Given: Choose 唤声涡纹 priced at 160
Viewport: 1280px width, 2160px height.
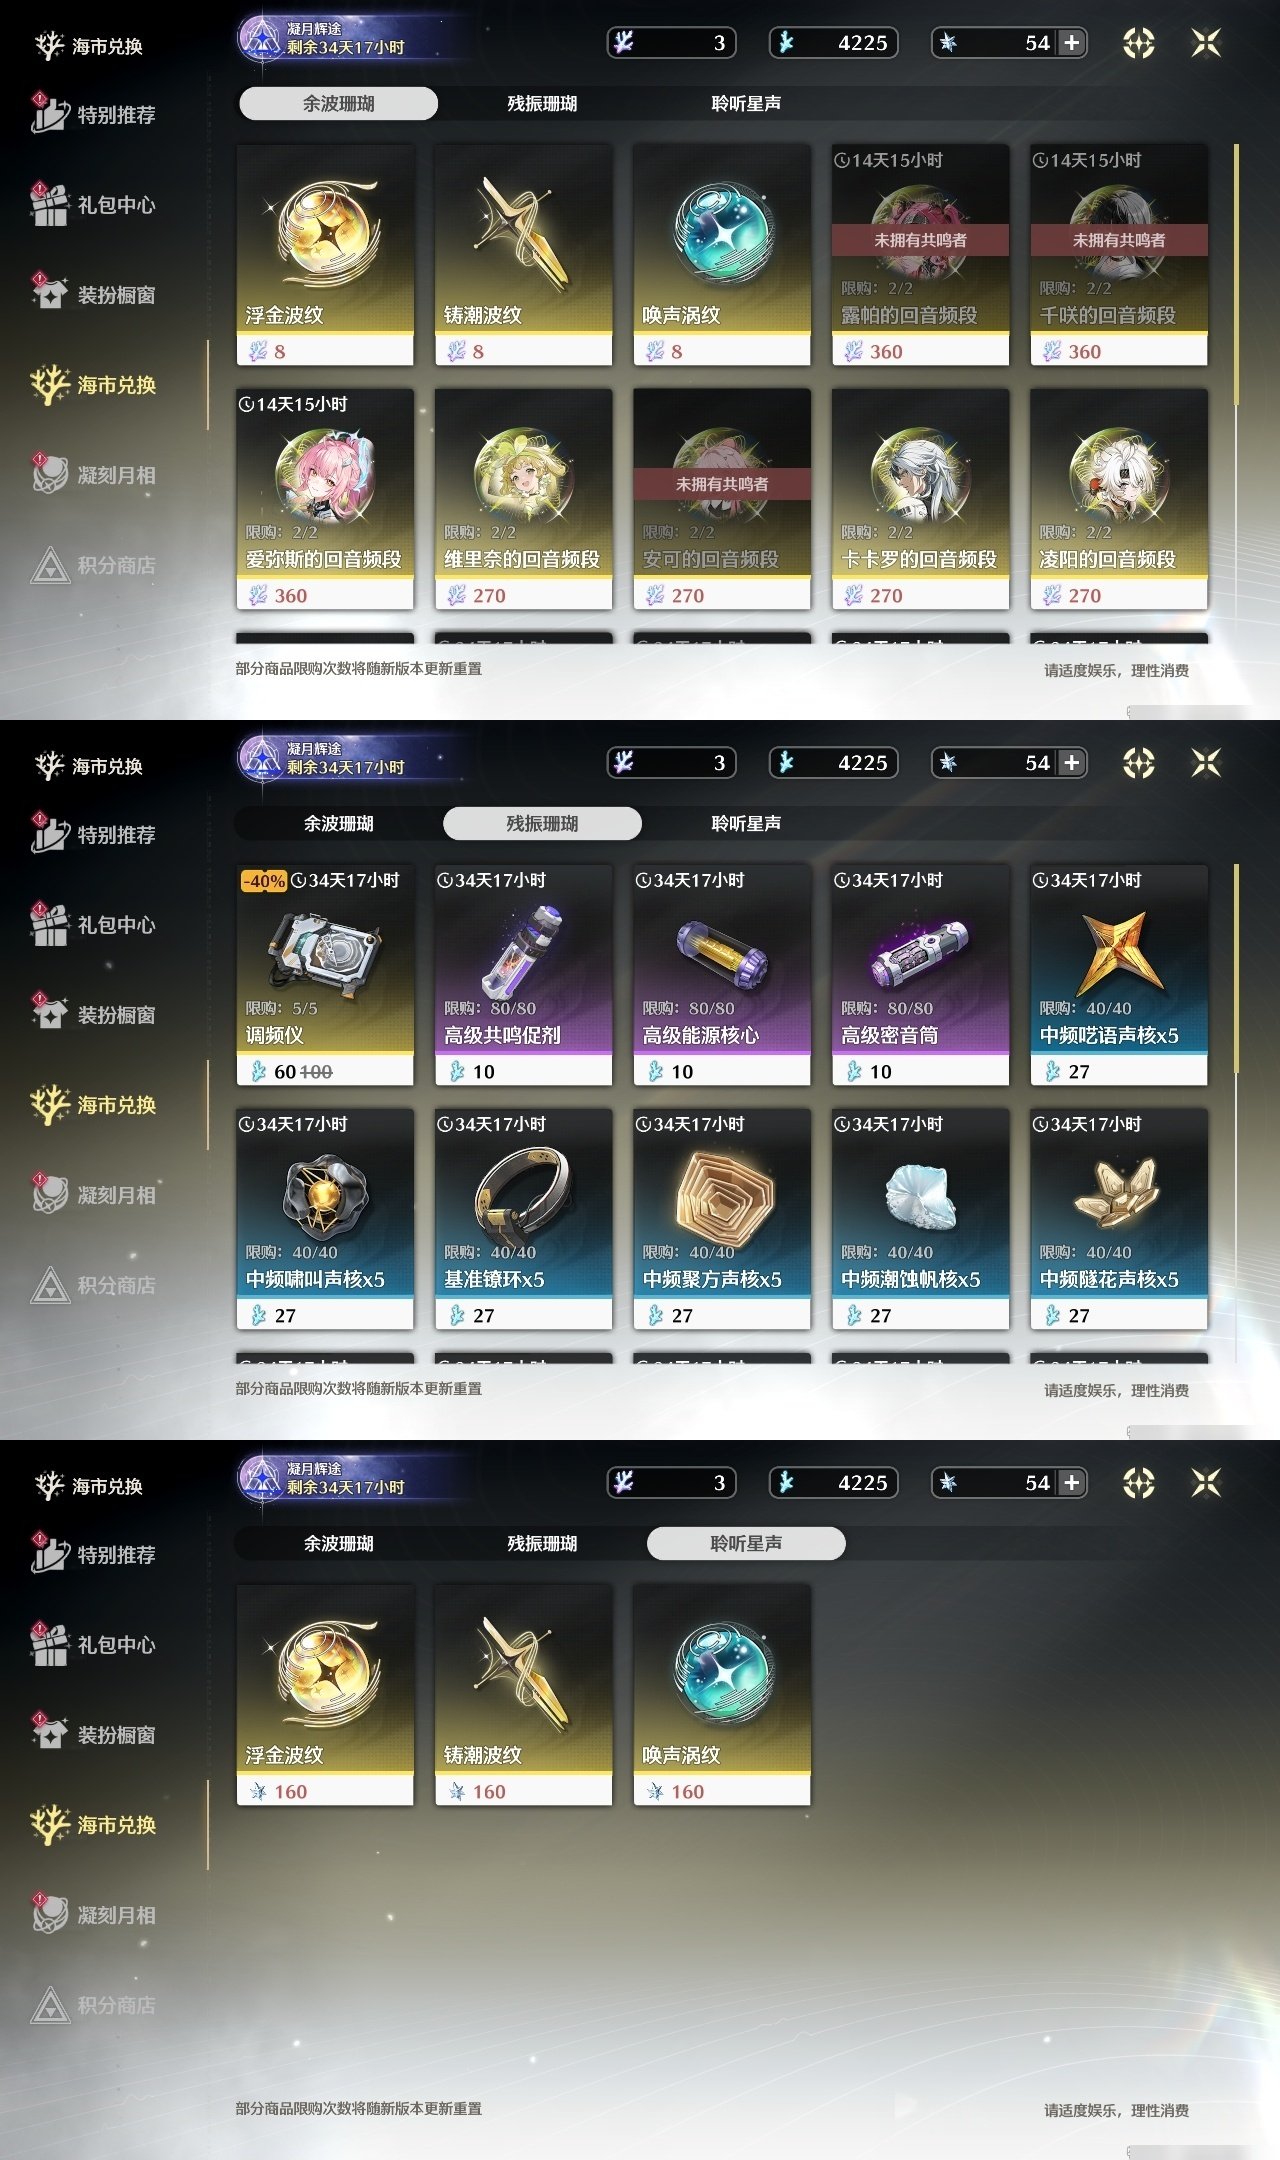Looking at the screenshot, I should point(722,1695).
